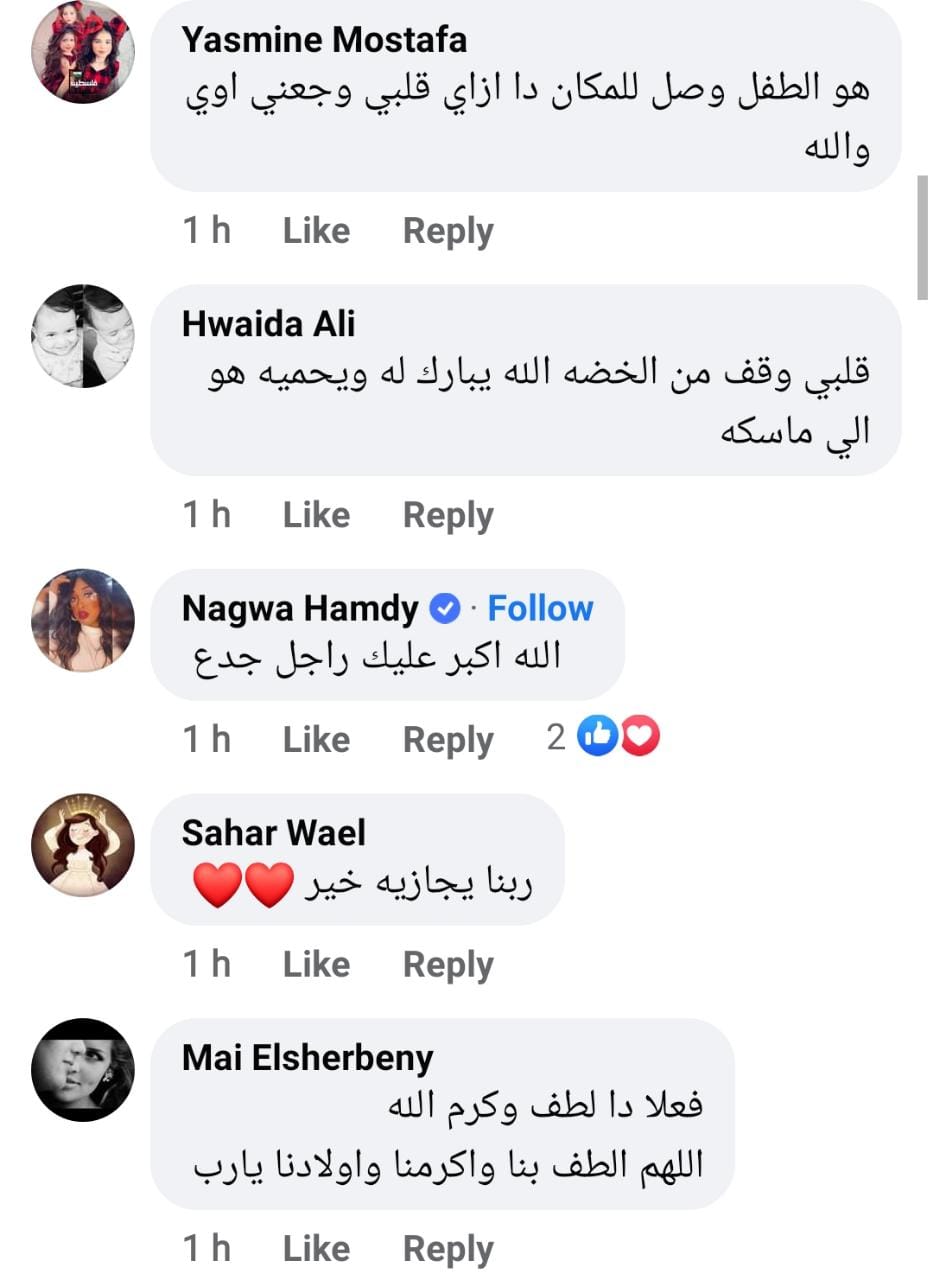Open Nagwa Hamdy's profile picture

(82, 619)
